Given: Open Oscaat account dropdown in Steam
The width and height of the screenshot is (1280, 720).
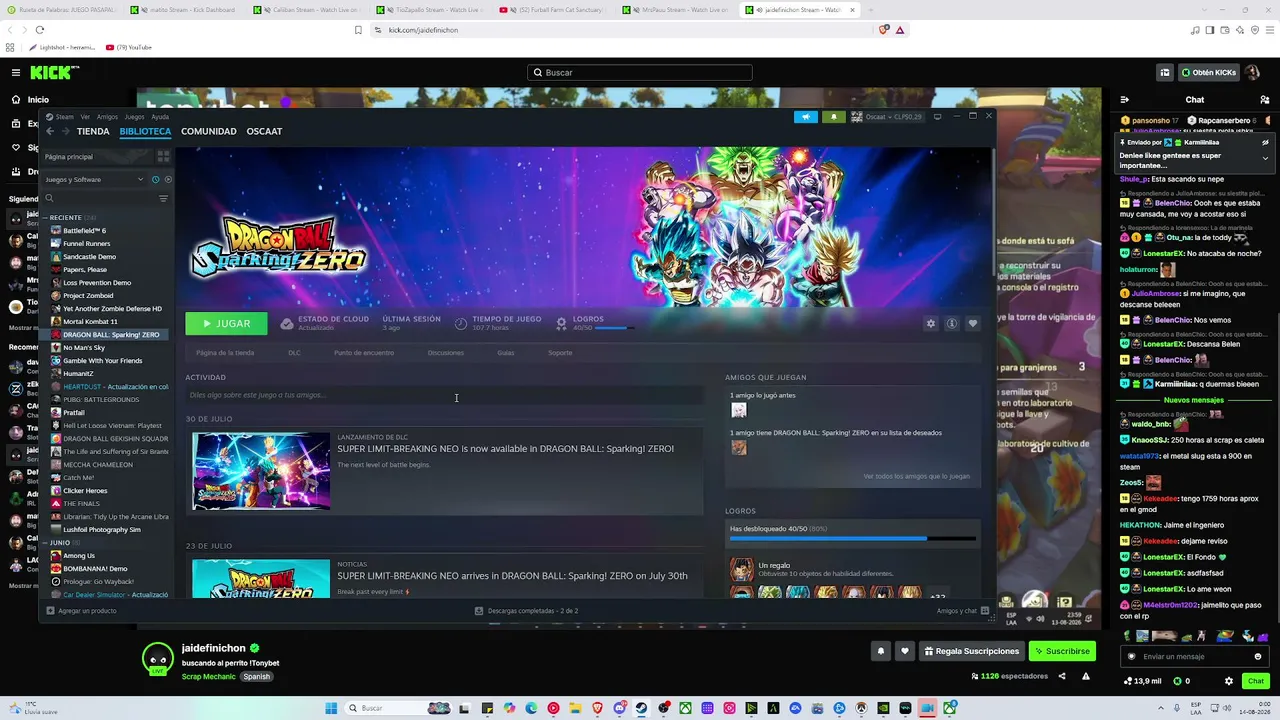Looking at the screenshot, I should point(887,117).
